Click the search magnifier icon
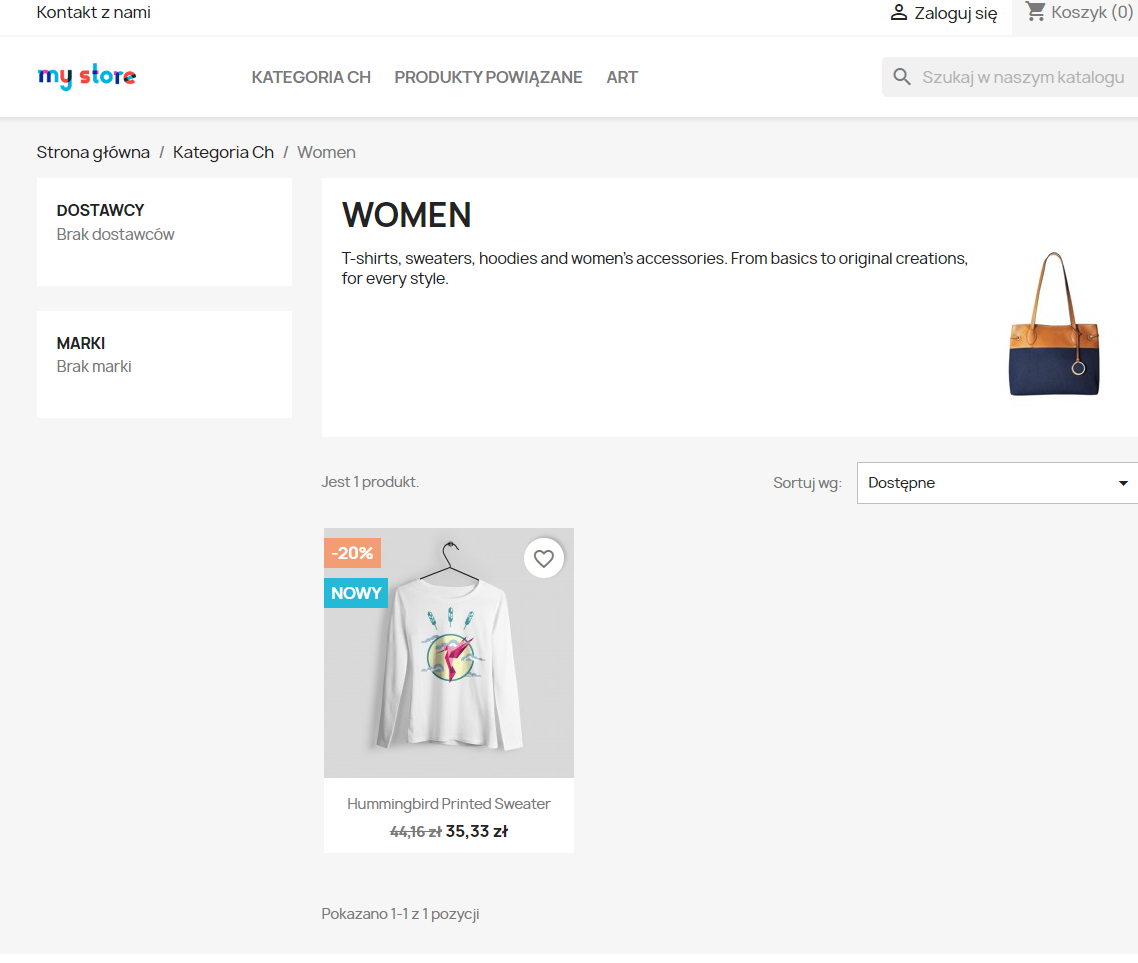1138x963 pixels. [901, 77]
